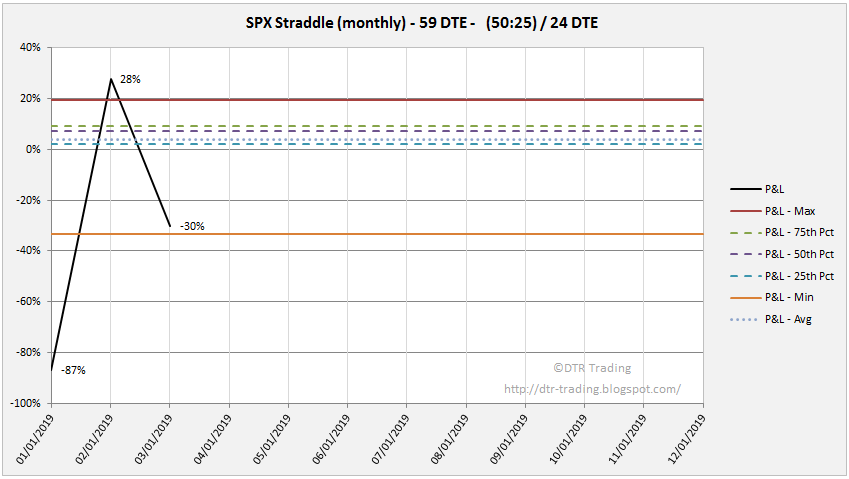Image resolution: width=849 pixels, height=479 pixels.
Task: Click the 08/01/2019 x-axis date label
Action: (x=449, y=439)
